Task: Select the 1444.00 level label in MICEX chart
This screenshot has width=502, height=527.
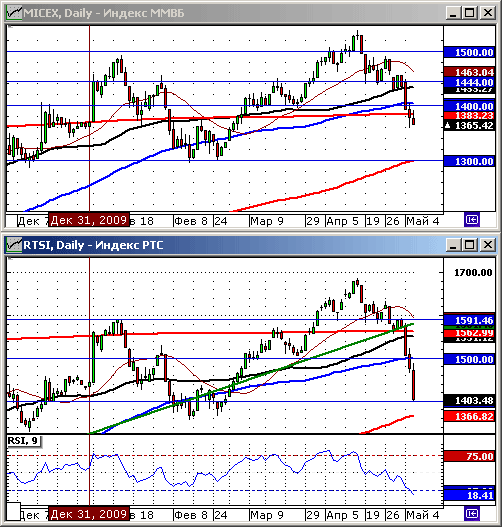Action: click(469, 82)
